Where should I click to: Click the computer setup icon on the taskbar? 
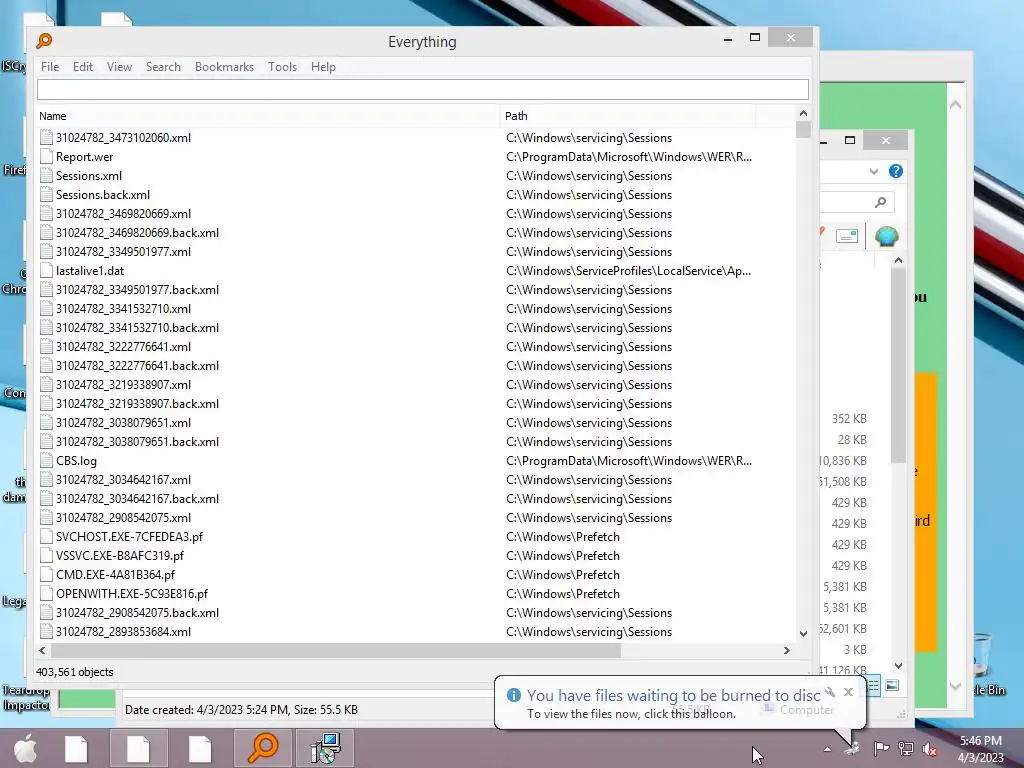[325, 748]
